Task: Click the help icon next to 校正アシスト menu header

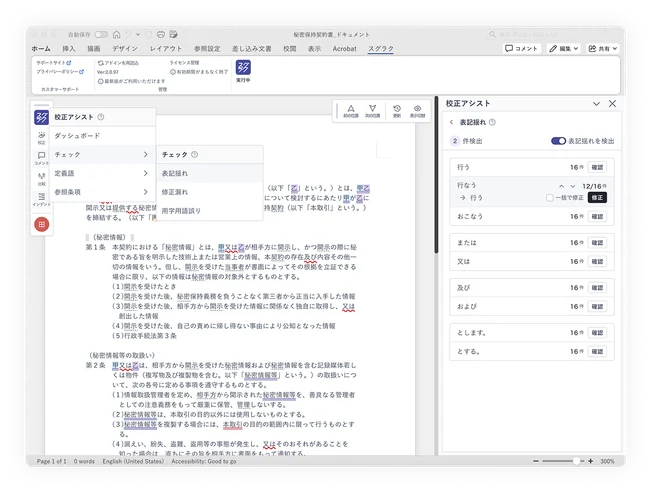Action: [x=101, y=117]
